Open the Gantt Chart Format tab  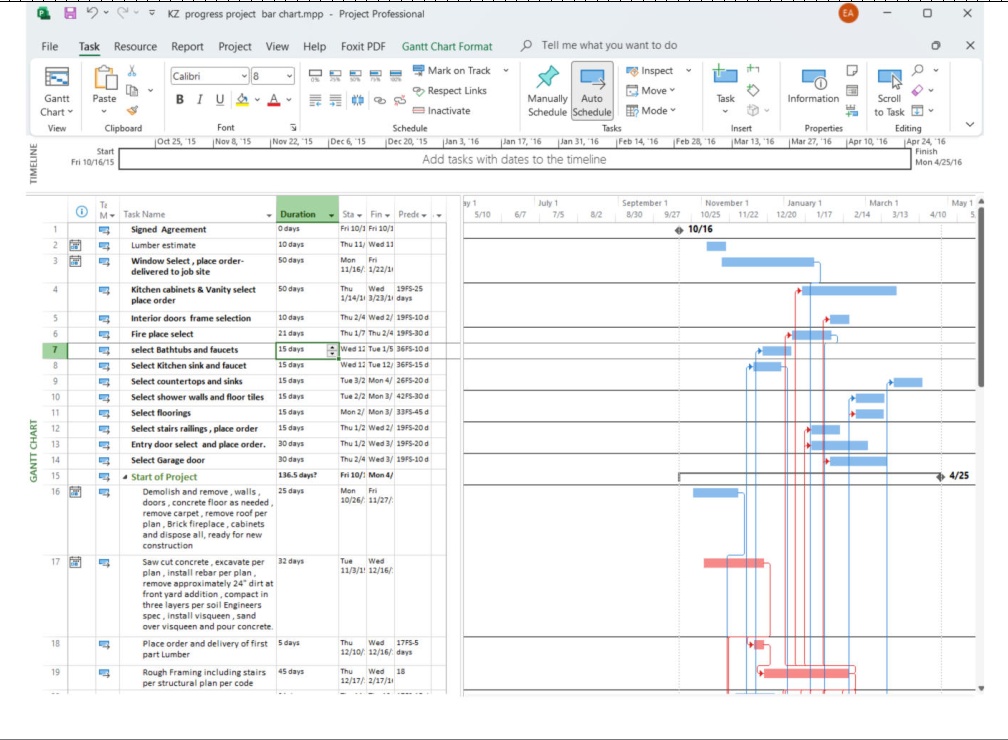(447, 46)
